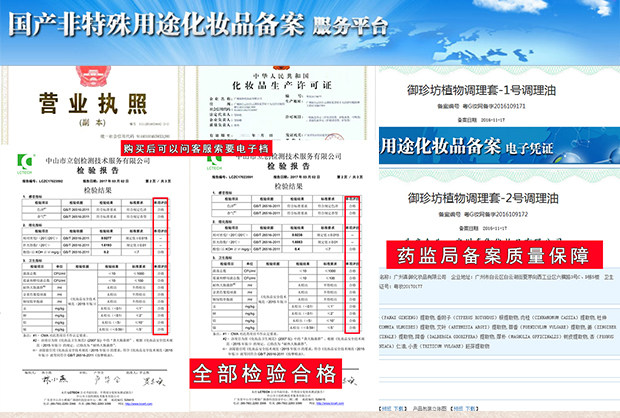This screenshot has width=620, height=418.
Task: Click the (副本) text under 营业执照
Action: point(93,123)
